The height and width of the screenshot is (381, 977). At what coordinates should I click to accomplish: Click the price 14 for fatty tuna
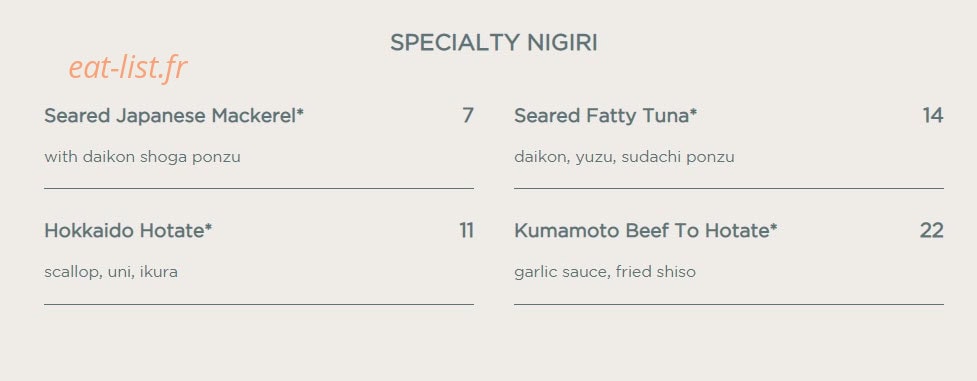click(933, 116)
